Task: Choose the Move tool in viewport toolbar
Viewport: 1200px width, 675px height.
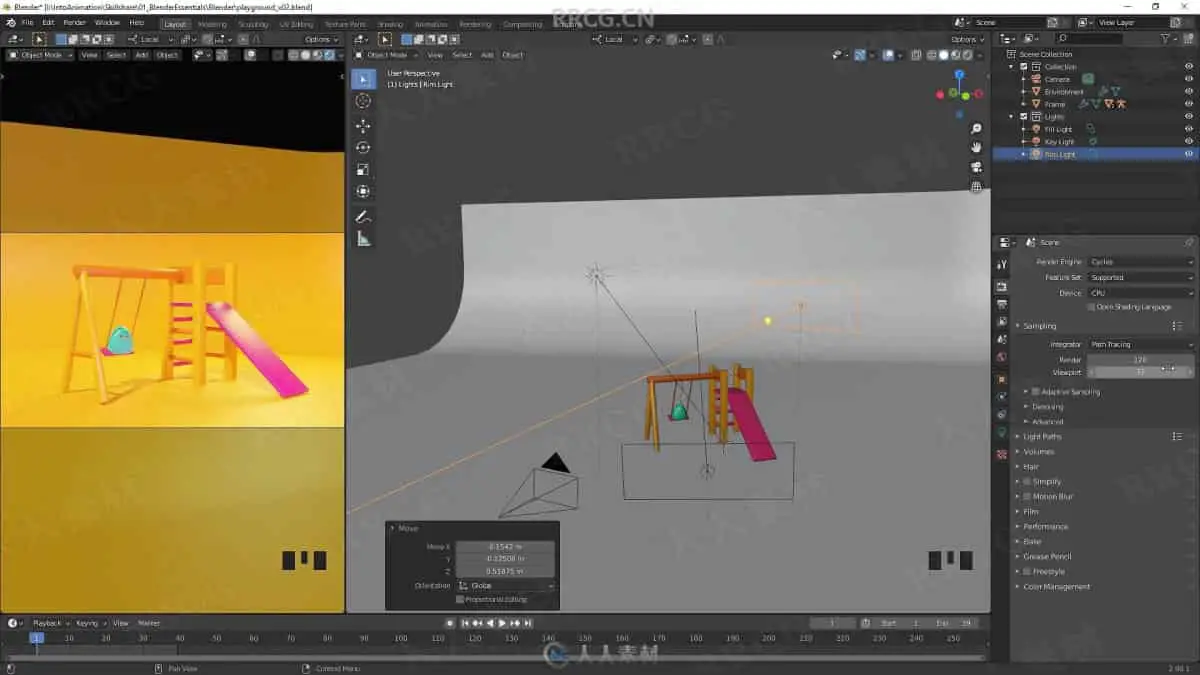Action: point(363,126)
